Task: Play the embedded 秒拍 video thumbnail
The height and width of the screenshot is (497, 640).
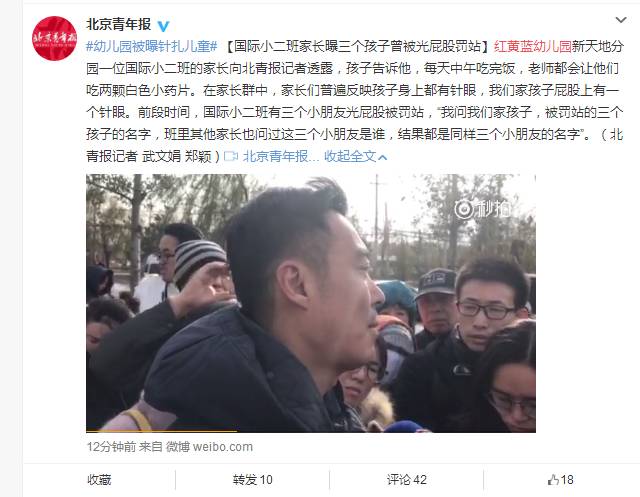Action: pos(311,303)
